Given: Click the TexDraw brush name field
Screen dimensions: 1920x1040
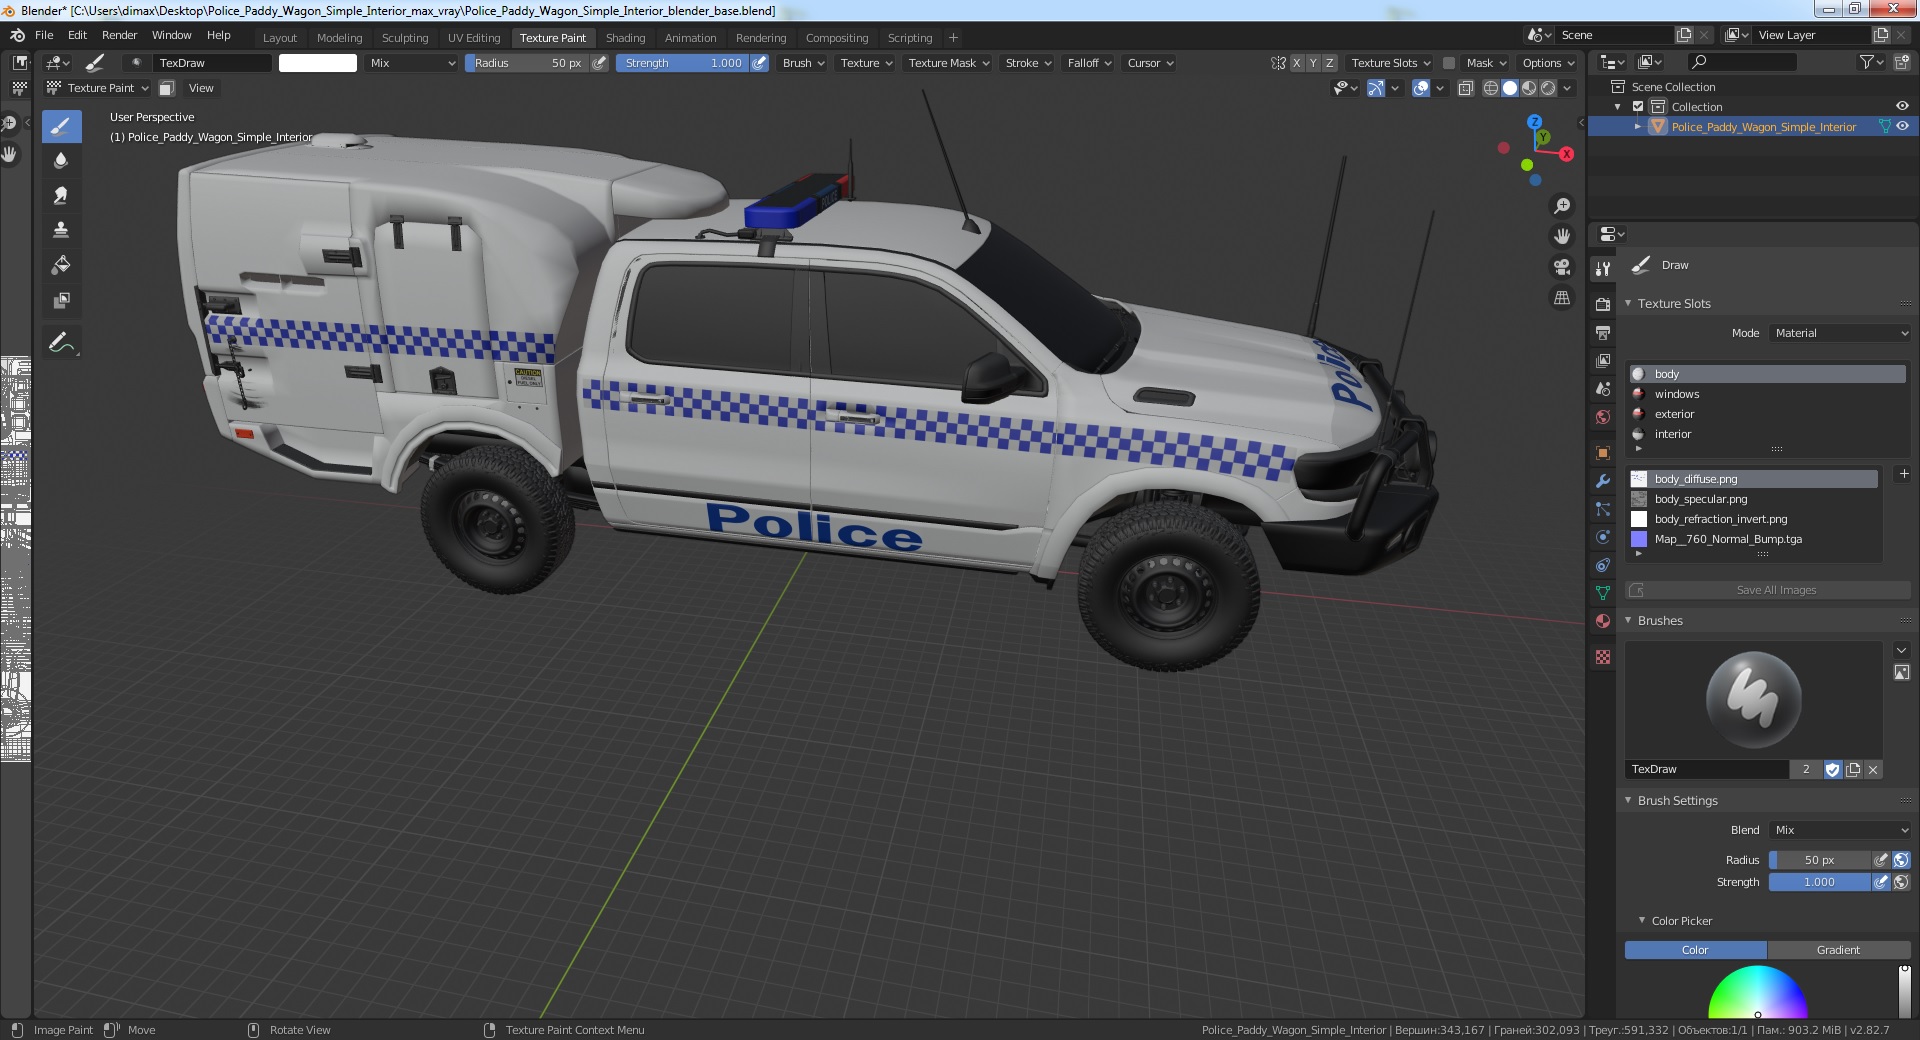Looking at the screenshot, I should (1707, 769).
